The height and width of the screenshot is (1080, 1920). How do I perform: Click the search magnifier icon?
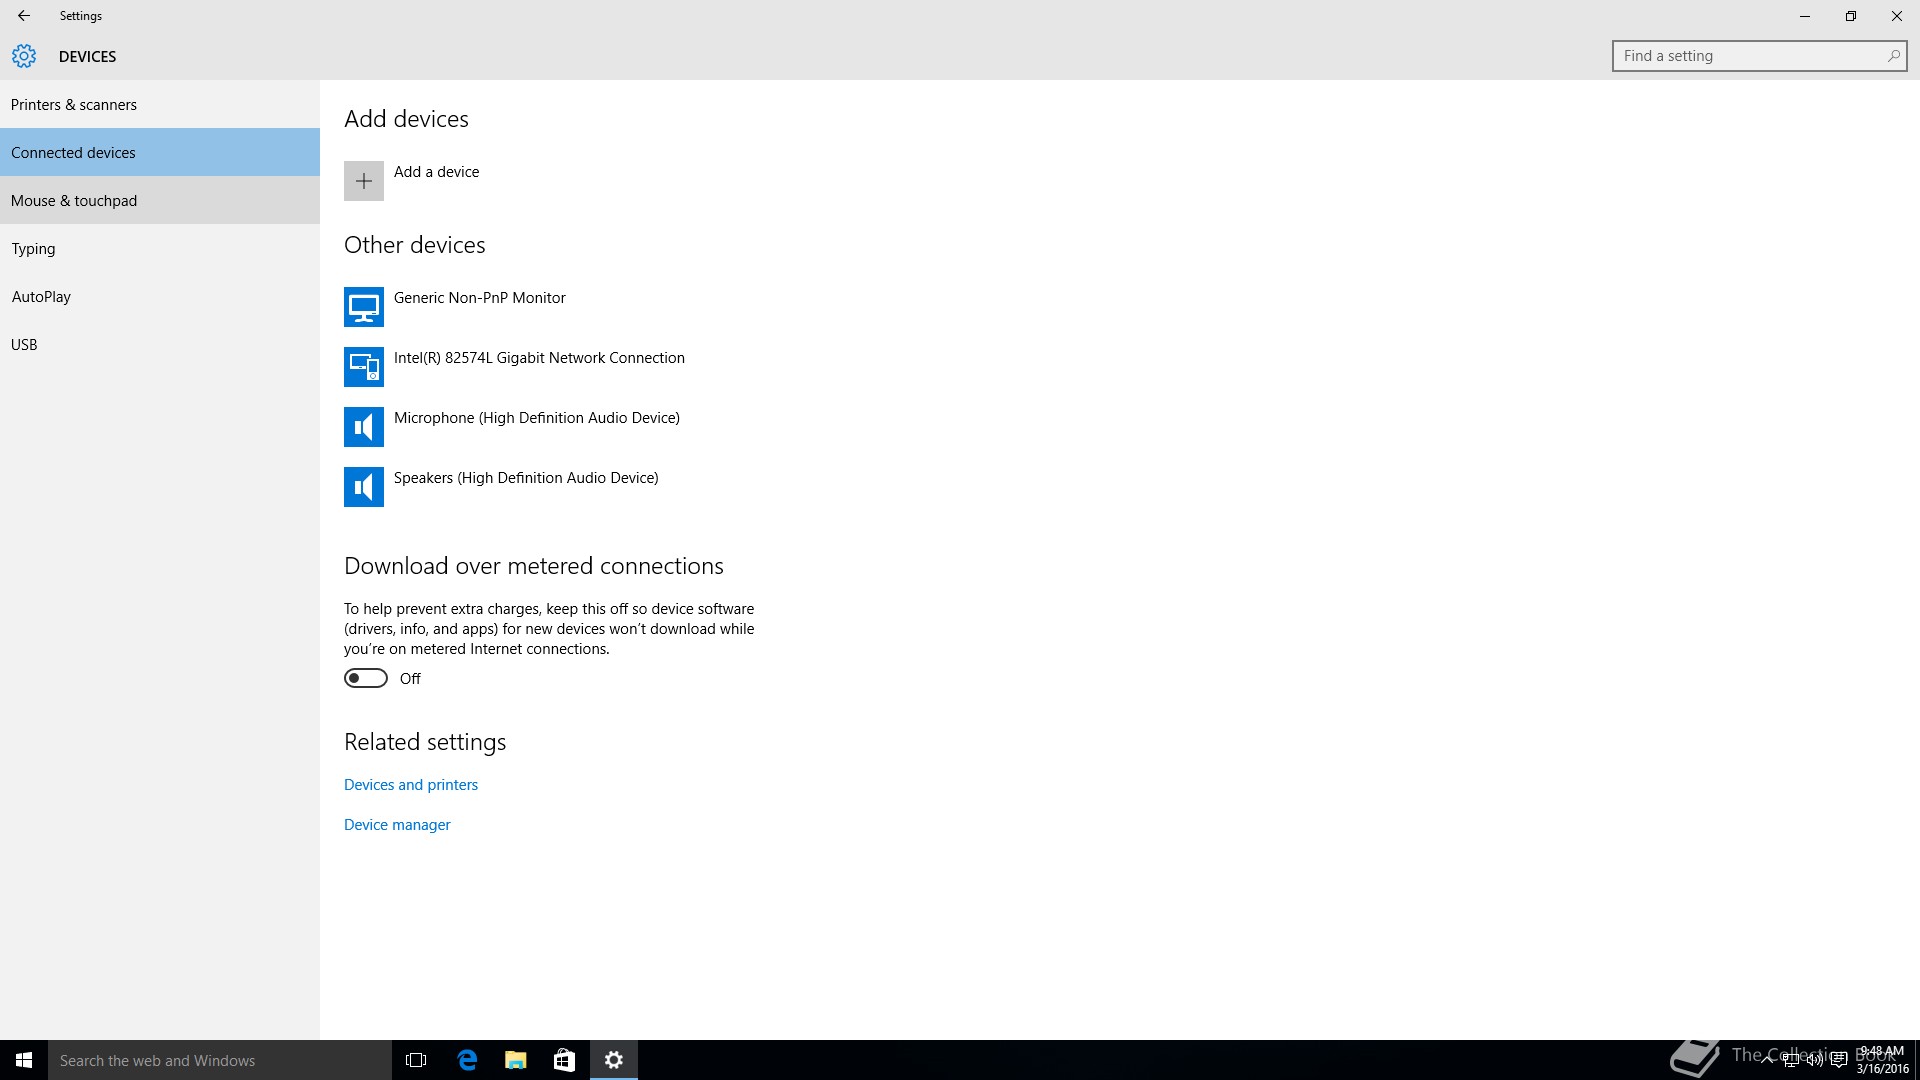click(x=1893, y=56)
